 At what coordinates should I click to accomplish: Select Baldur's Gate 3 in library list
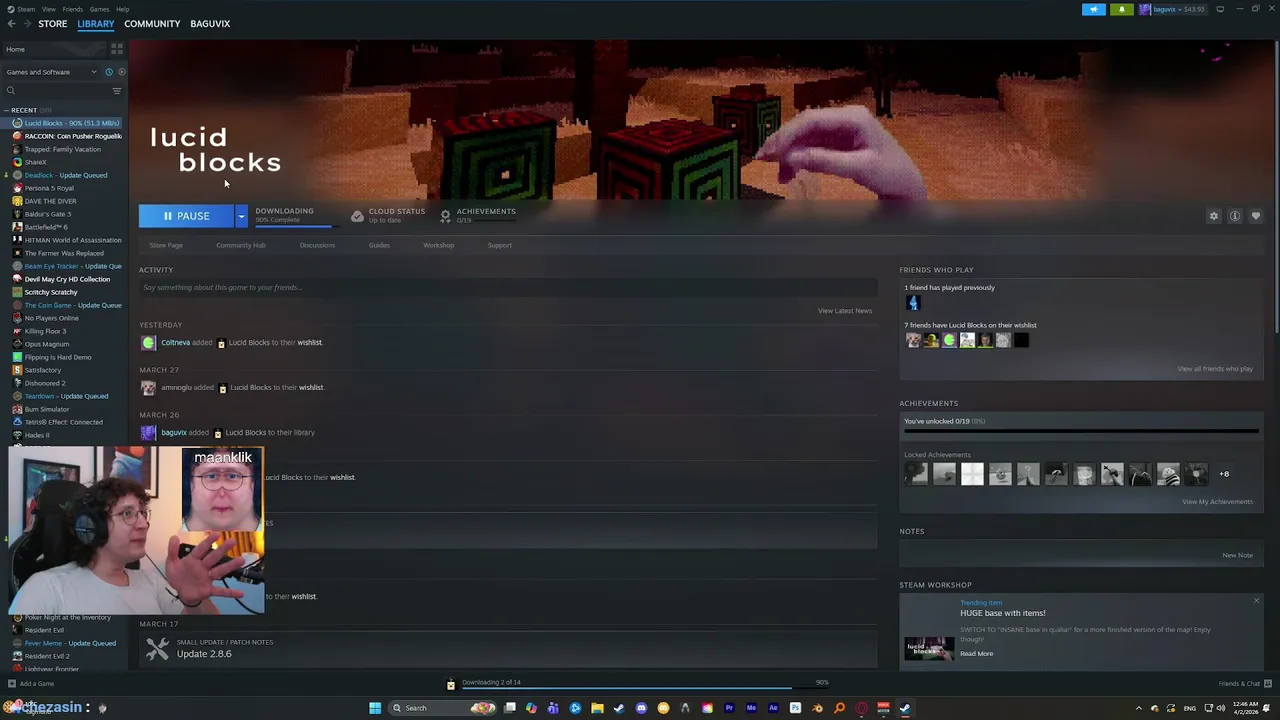tap(47, 214)
